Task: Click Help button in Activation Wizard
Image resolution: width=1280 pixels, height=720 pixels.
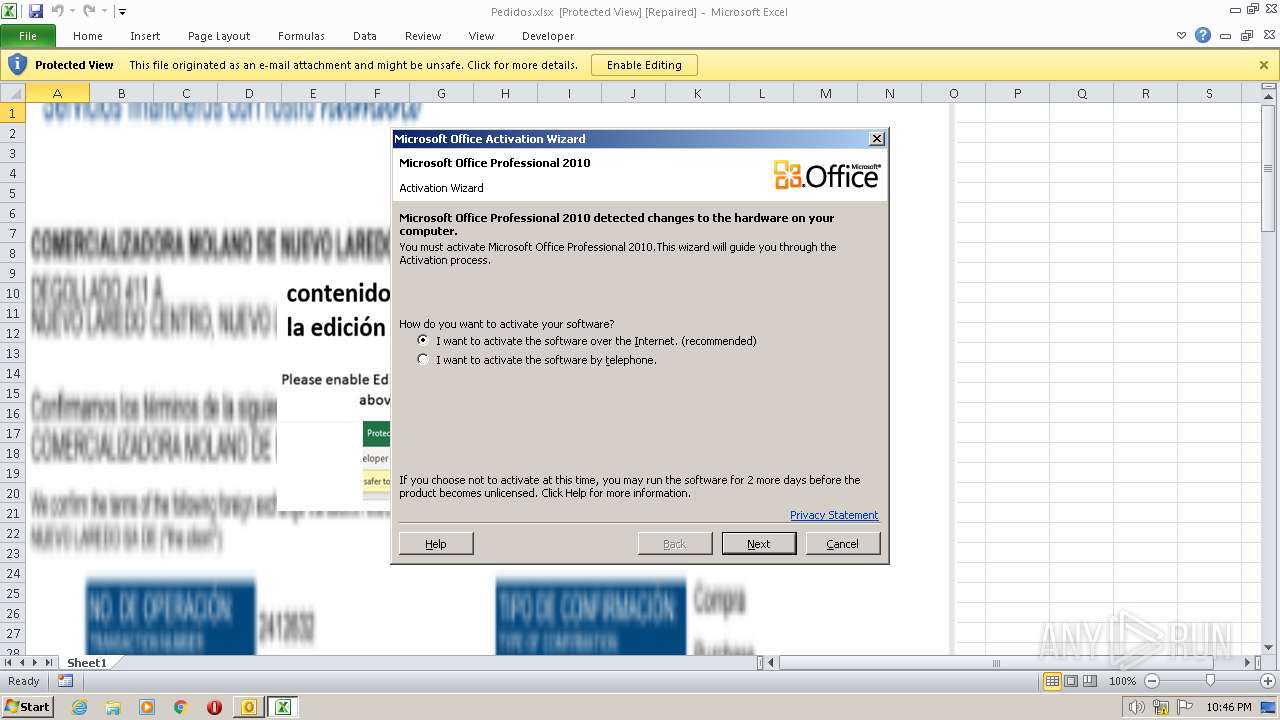Action: coord(436,543)
